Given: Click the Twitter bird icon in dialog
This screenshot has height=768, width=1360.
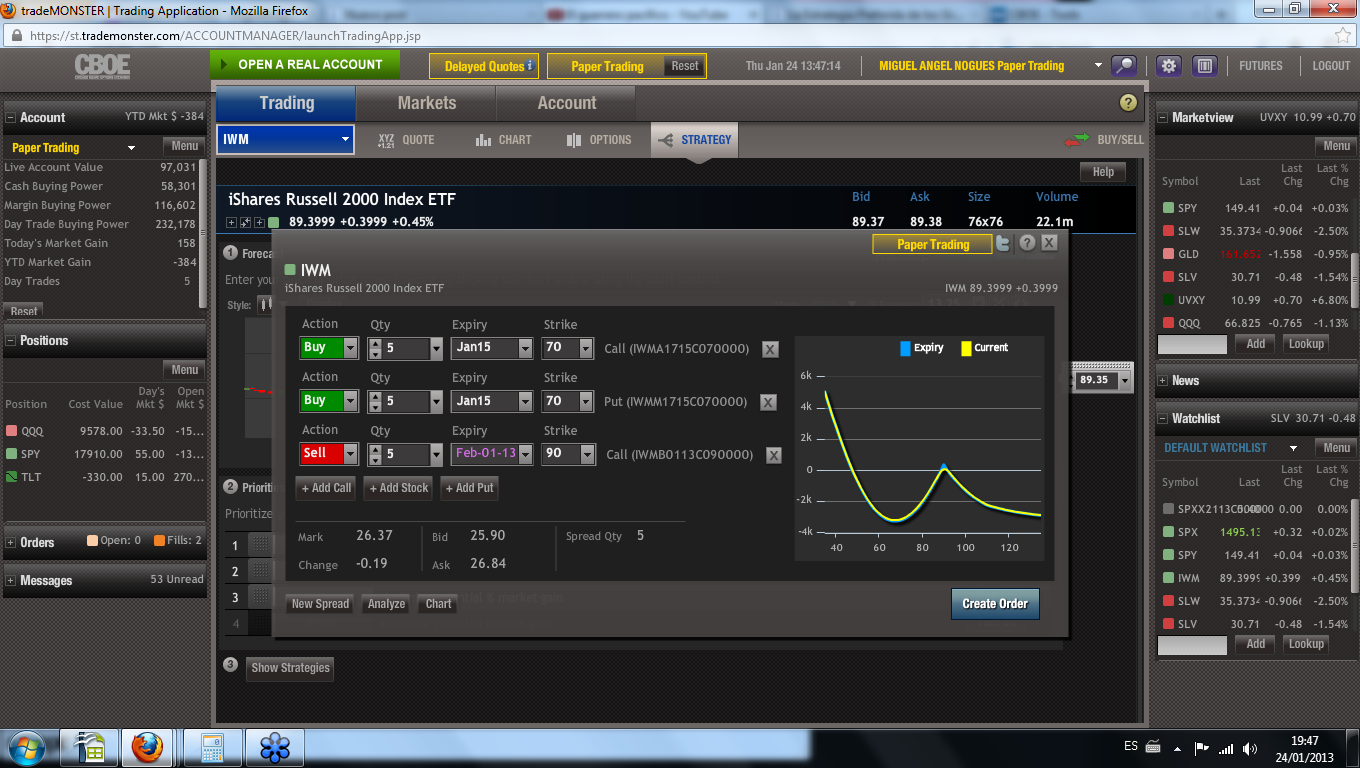Looking at the screenshot, I should pyautogui.click(x=1003, y=243).
